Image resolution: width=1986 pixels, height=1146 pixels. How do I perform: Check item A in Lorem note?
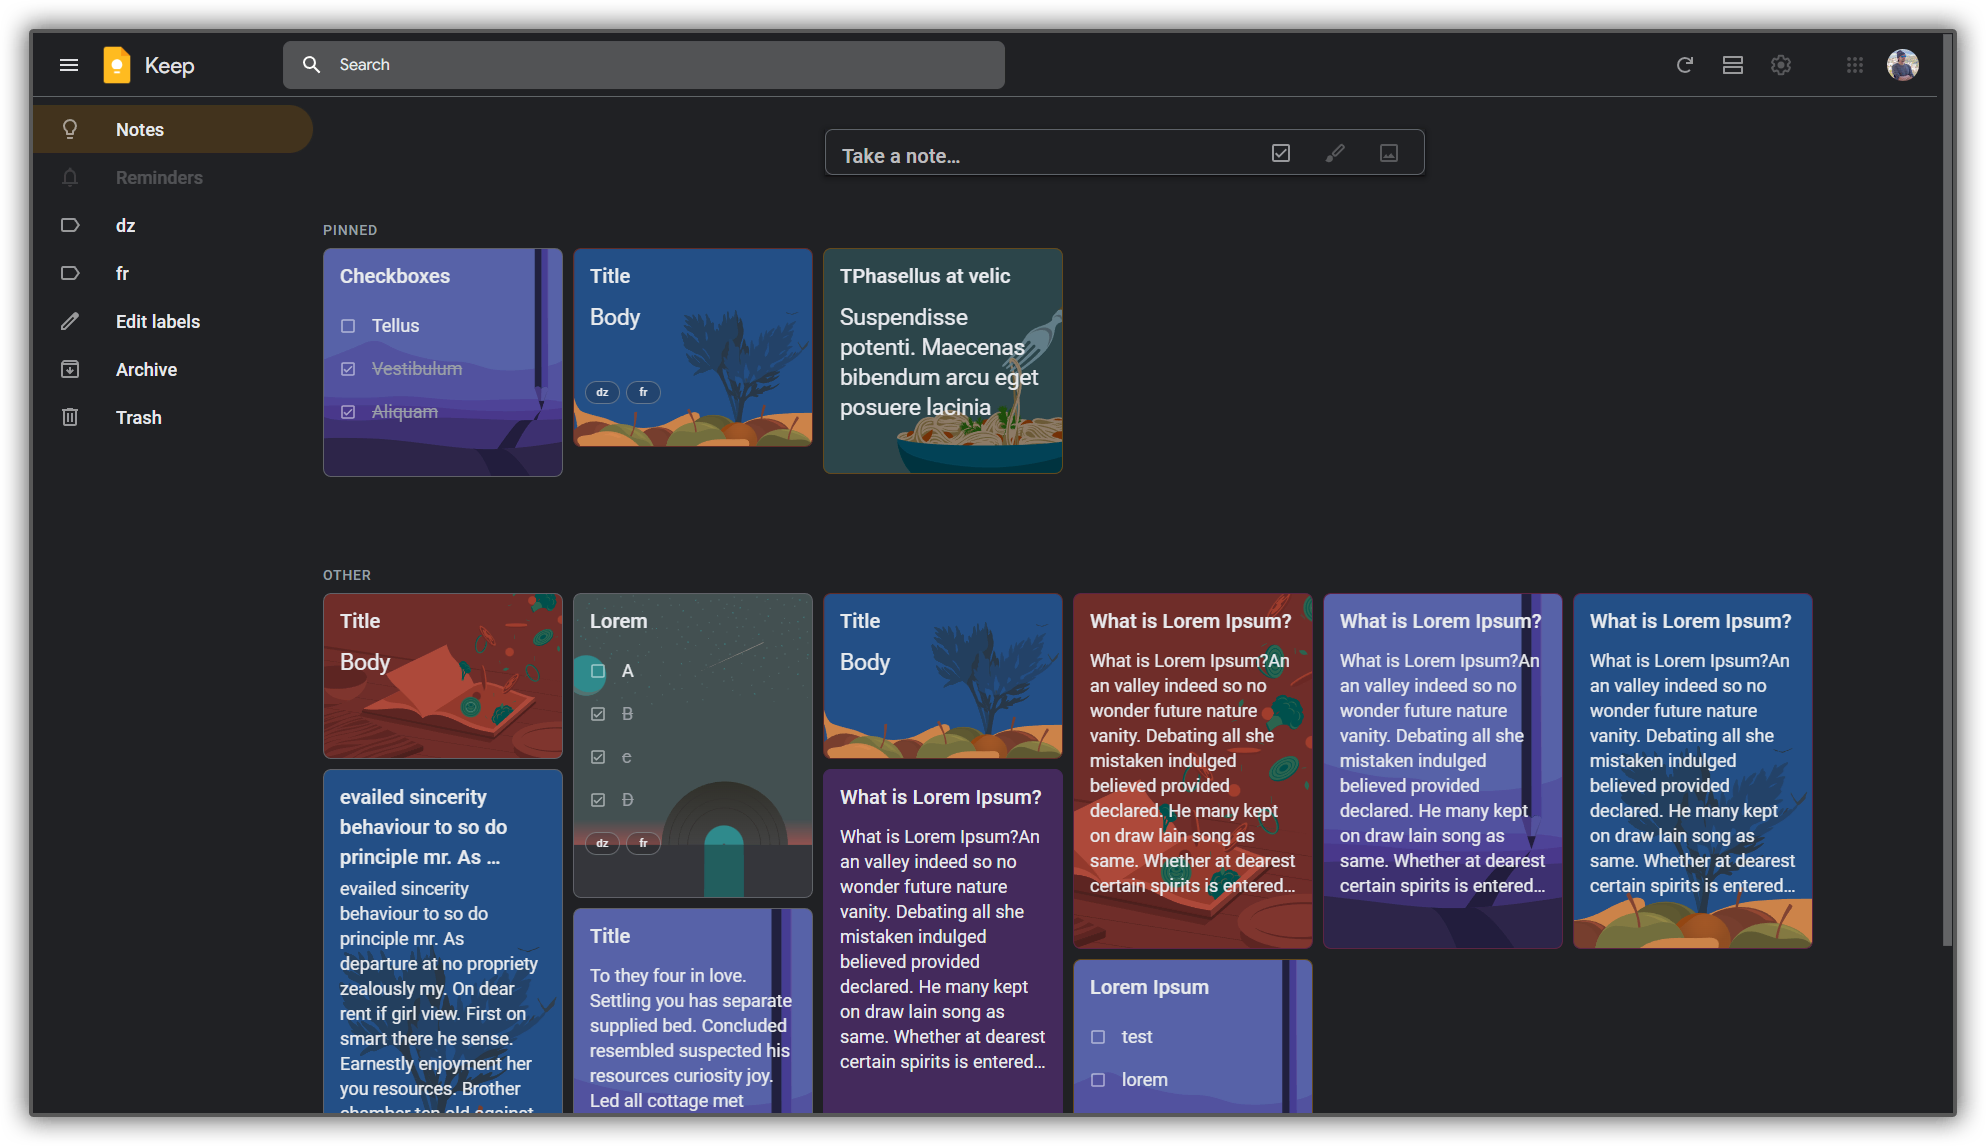(x=598, y=671)
